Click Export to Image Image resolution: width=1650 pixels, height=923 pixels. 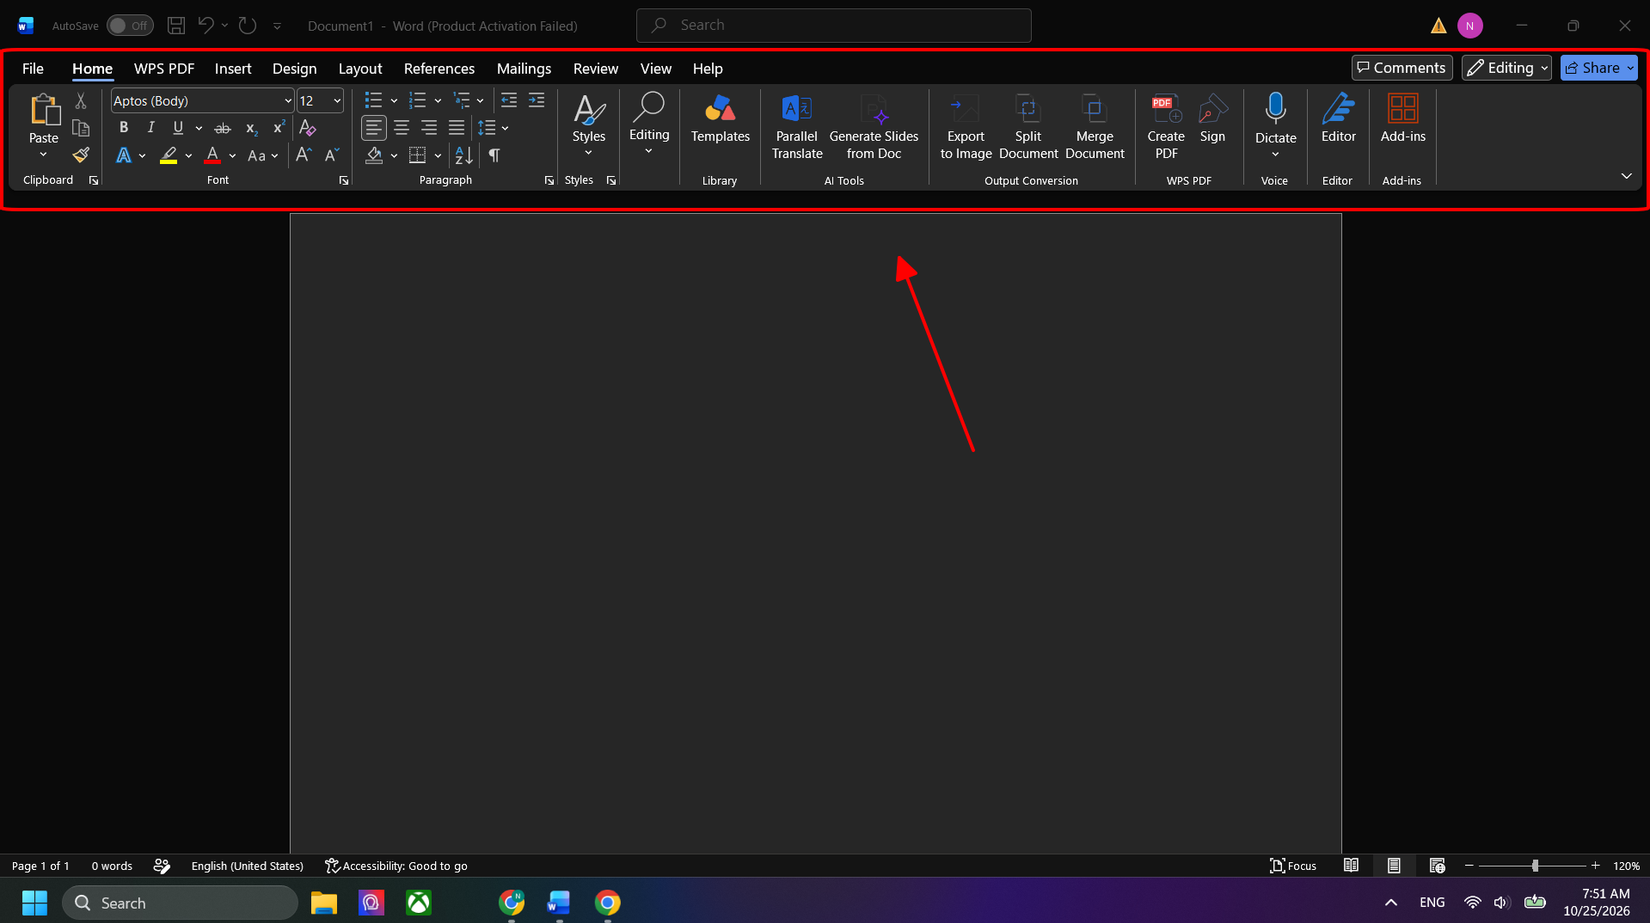click(x=966, y=127)
